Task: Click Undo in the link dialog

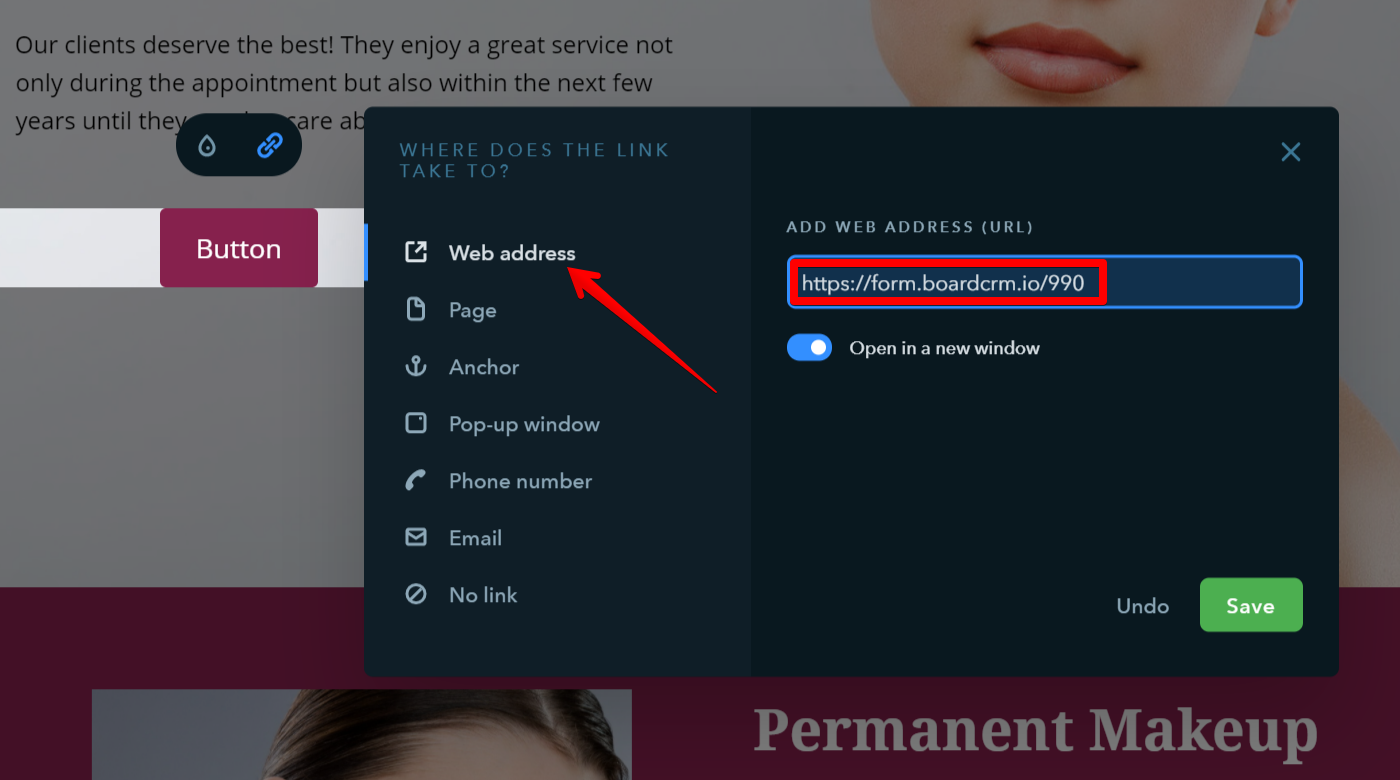Action: point(1142,606)
